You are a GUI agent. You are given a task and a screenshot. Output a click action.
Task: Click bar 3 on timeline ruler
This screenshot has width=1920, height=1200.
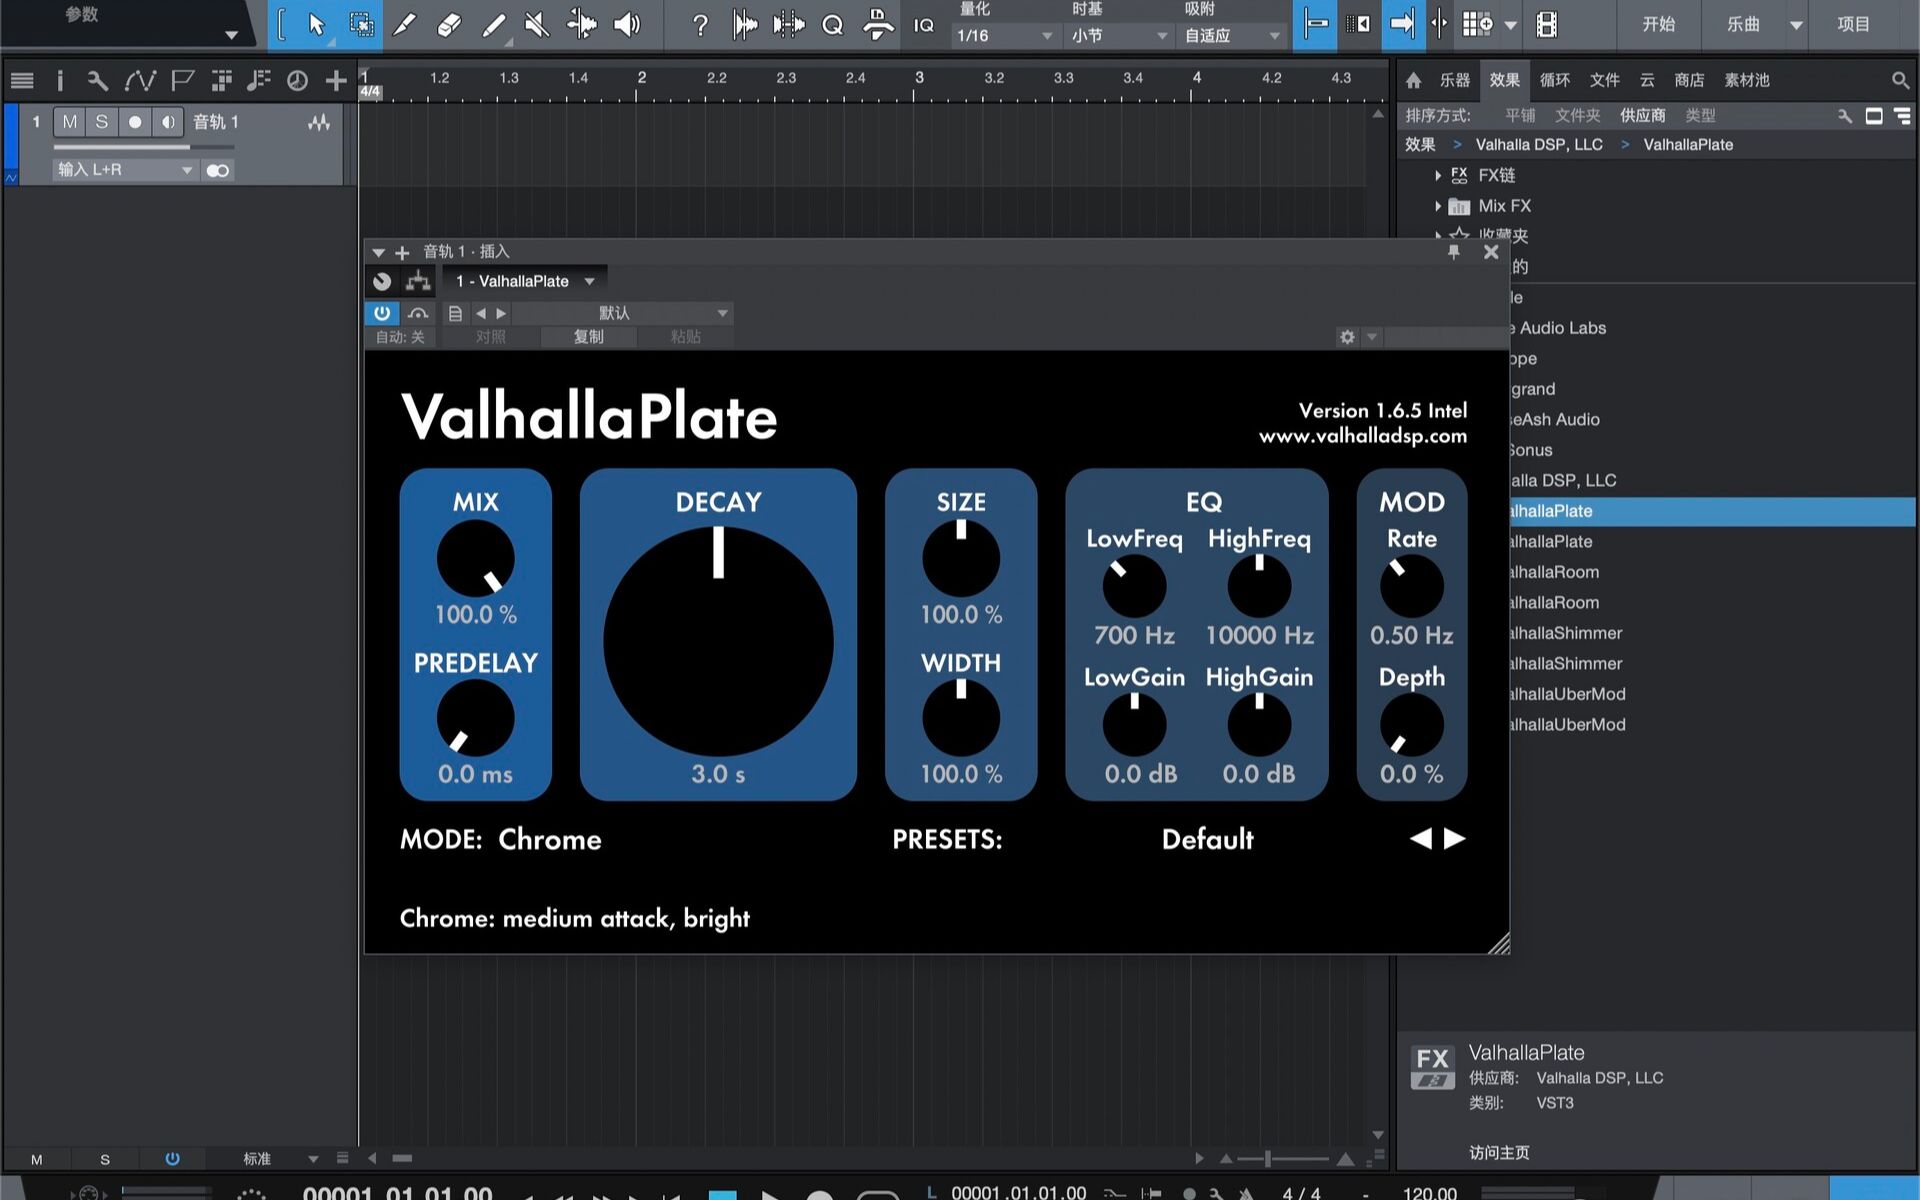(919, 78)
